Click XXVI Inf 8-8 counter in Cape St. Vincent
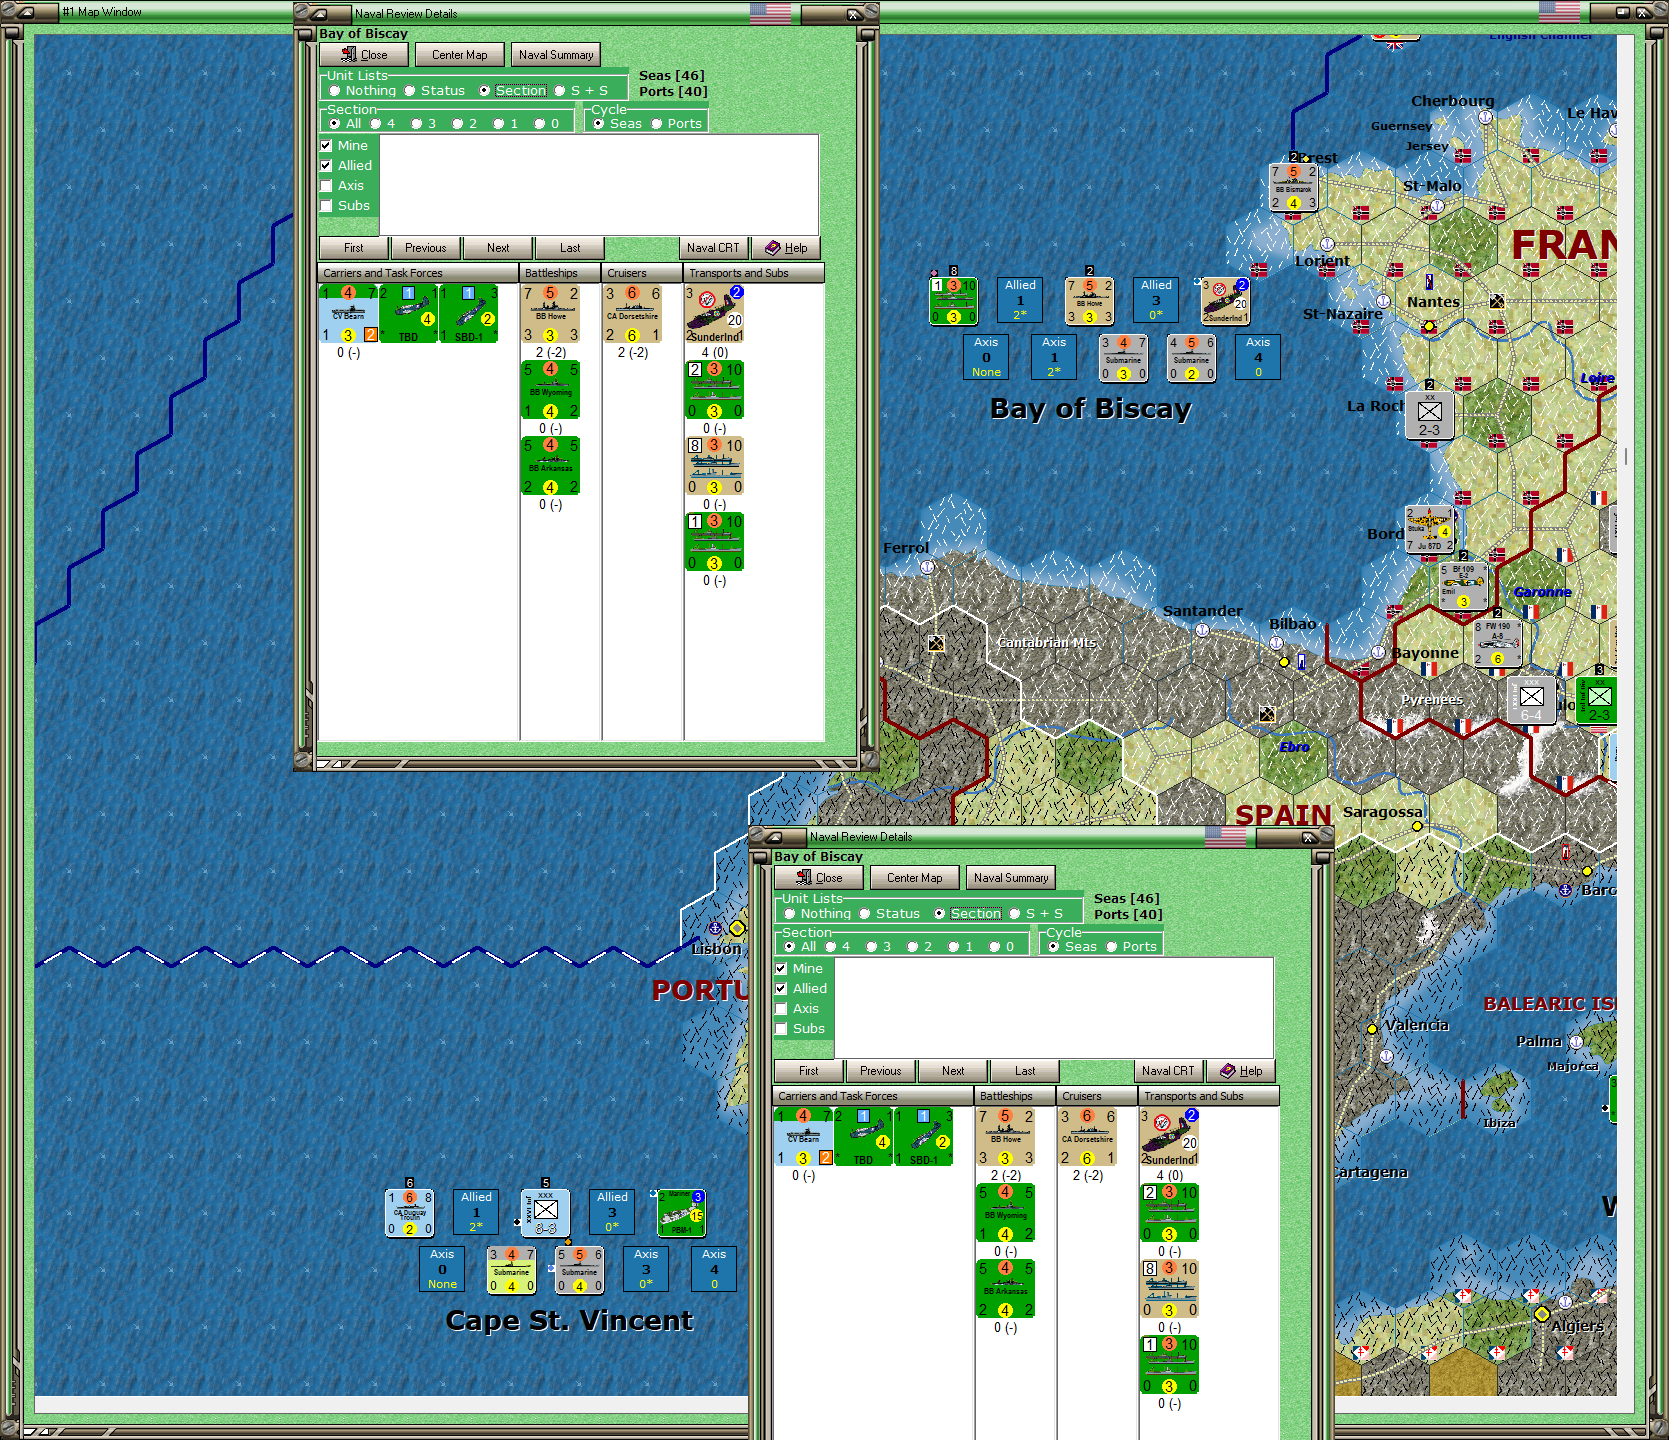 point(545,1212)
